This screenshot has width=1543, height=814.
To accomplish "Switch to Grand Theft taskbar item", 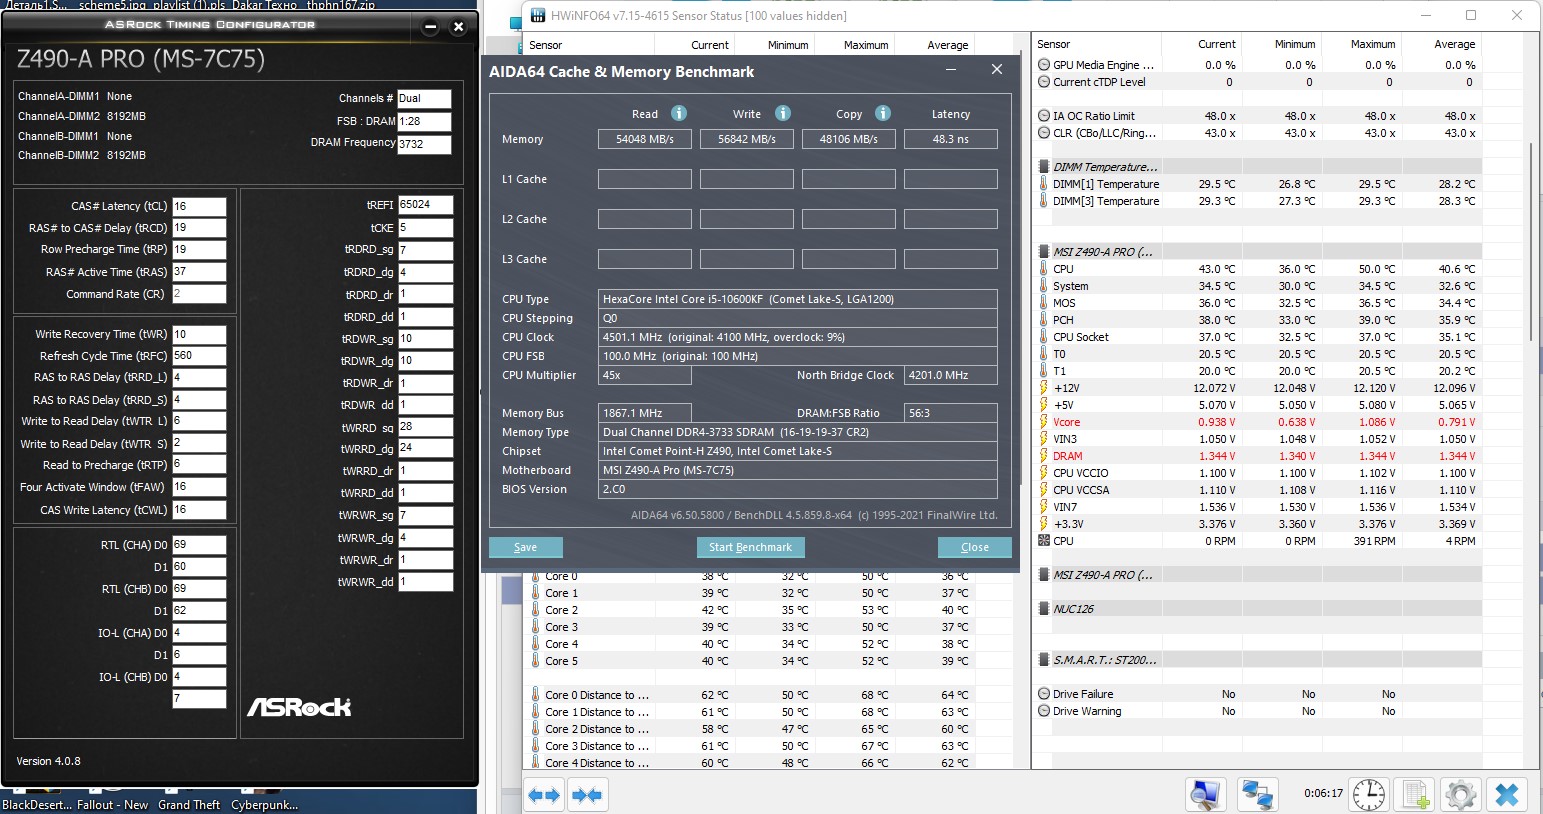I will 189,805.
